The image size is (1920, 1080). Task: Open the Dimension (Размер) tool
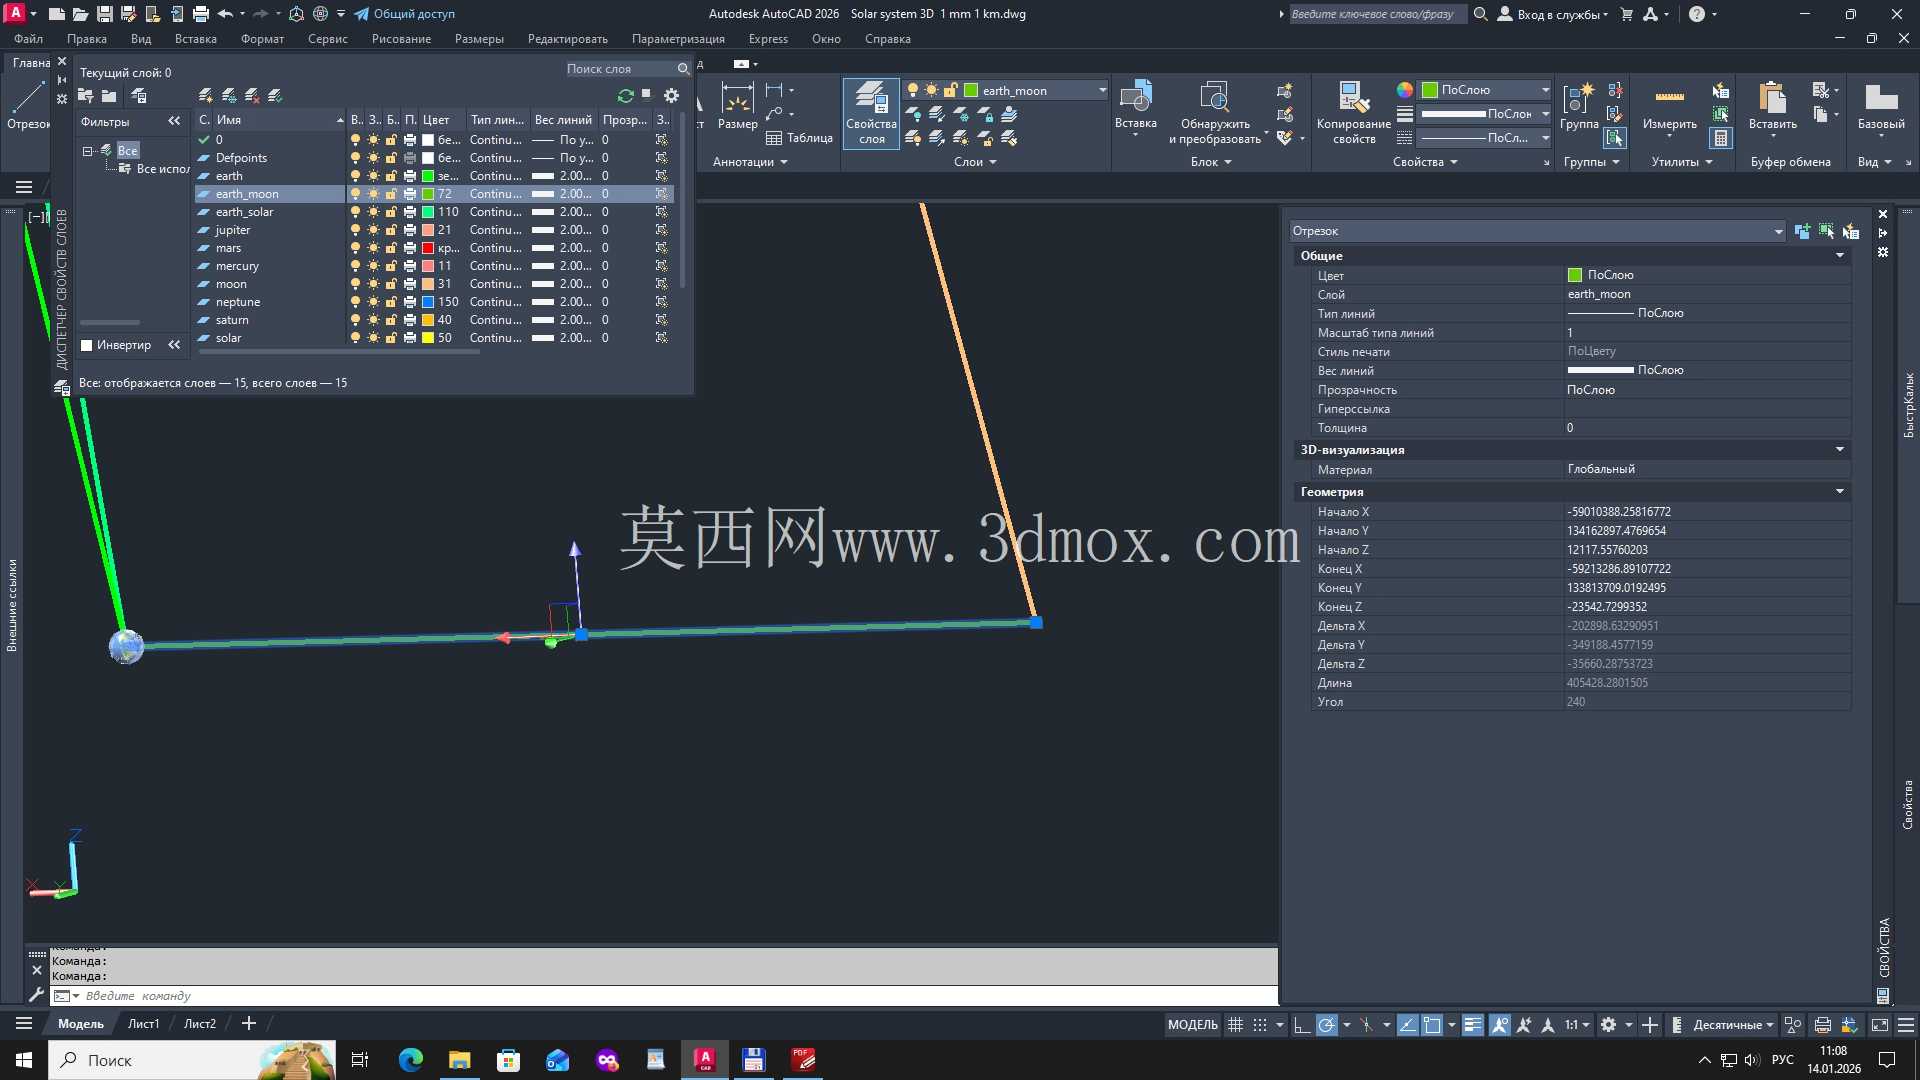(737, 106)
